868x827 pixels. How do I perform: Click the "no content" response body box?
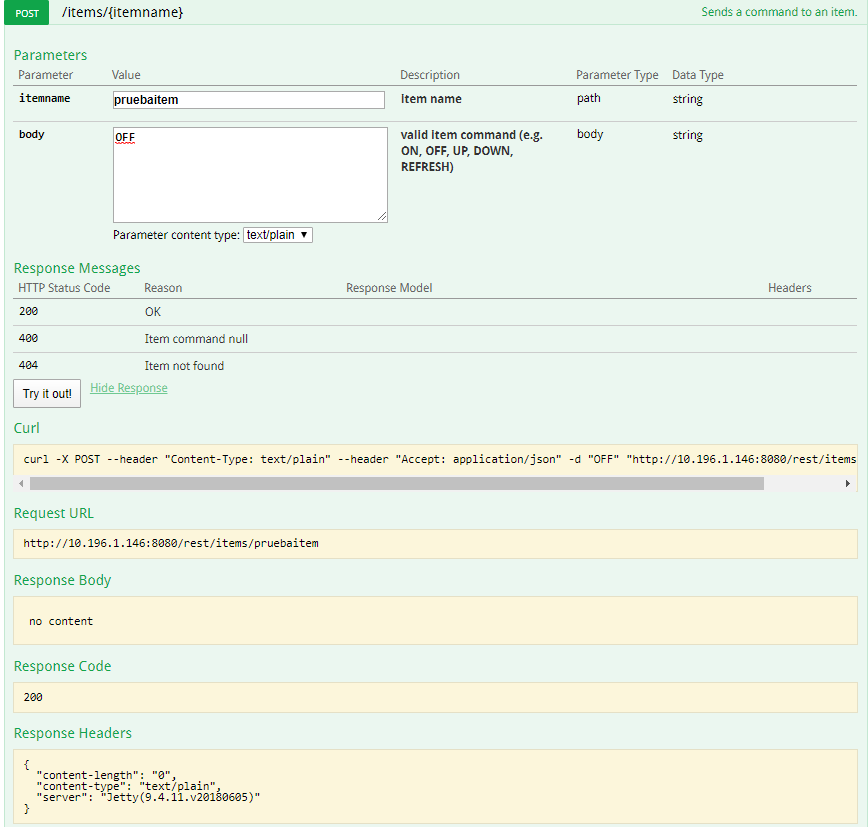pos(435,621)
